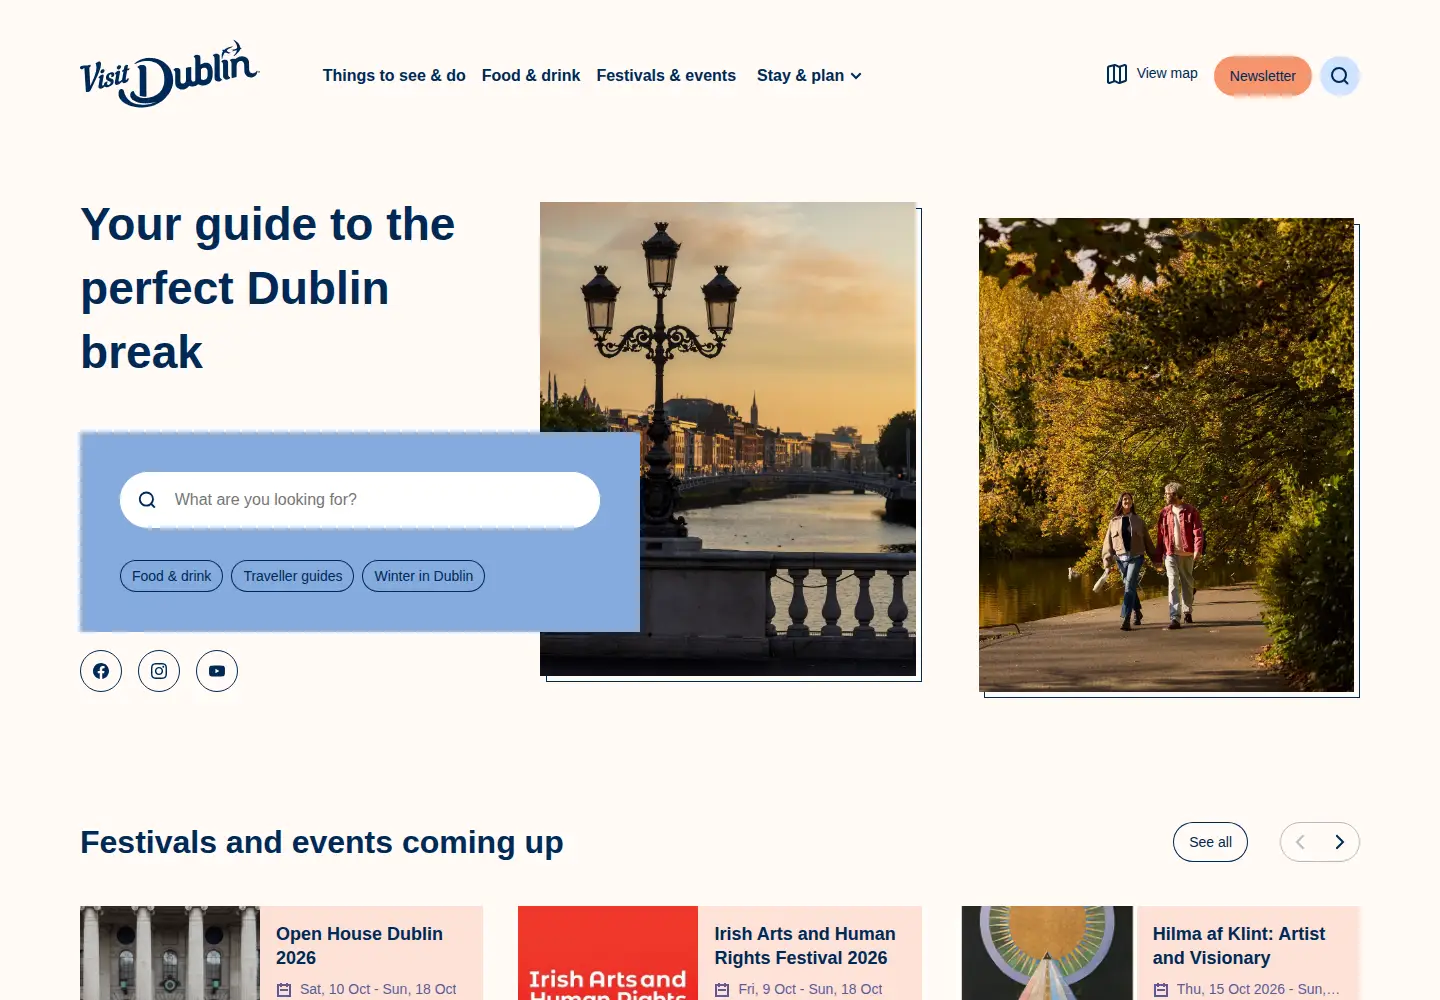The height and width of the screenshot is (1000, 1440).
Task: Click the autumn park couple photo
Action: tap(1166, 455)
